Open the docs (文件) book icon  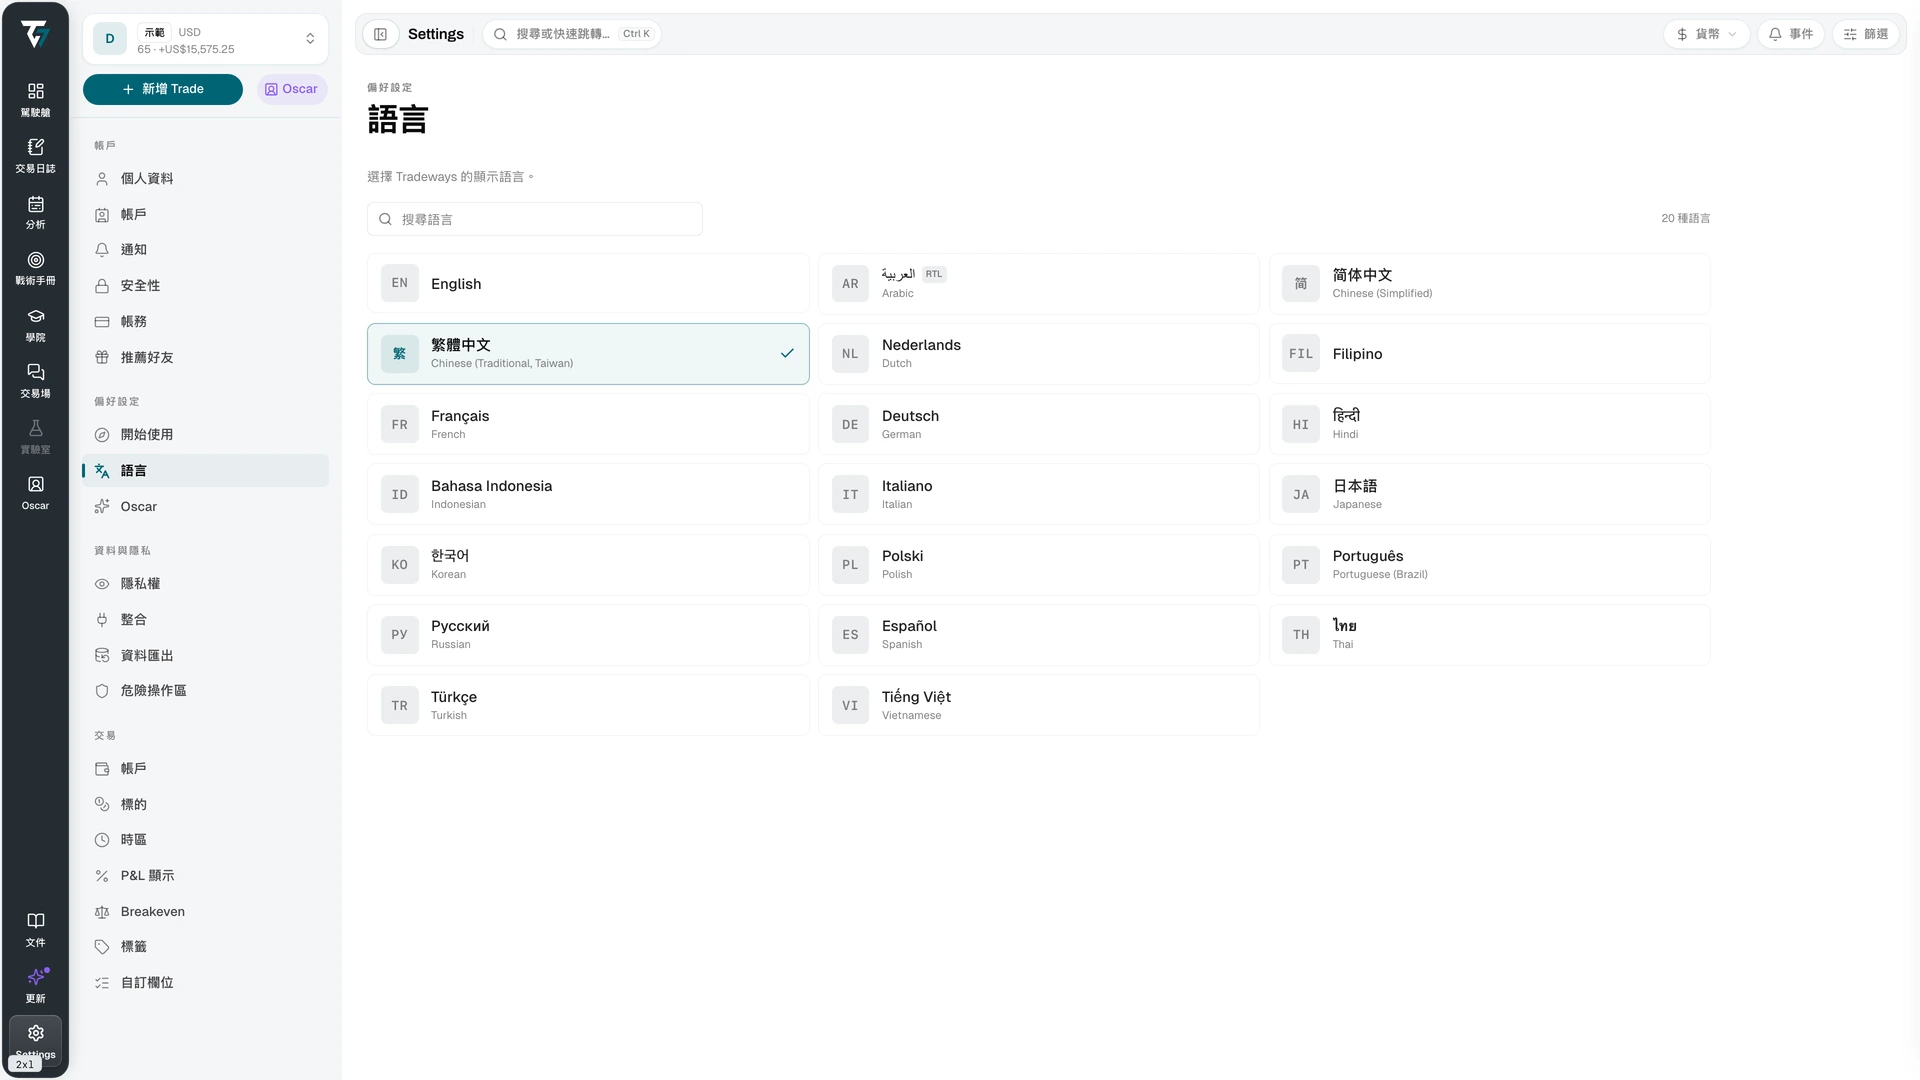[x=35, y=921]
